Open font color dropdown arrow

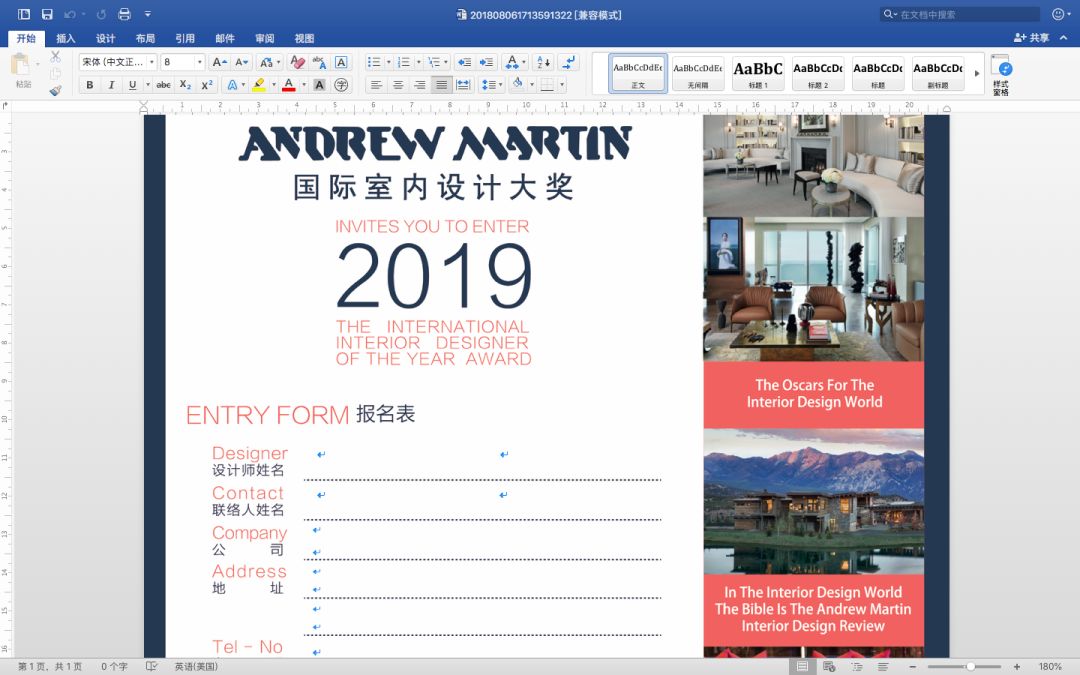[304, 85]
